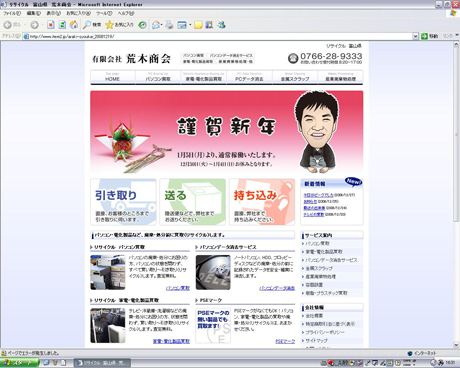The image size is (460, 368).
Task: Open the ツール(T) menu
Action: click(104, 13)
